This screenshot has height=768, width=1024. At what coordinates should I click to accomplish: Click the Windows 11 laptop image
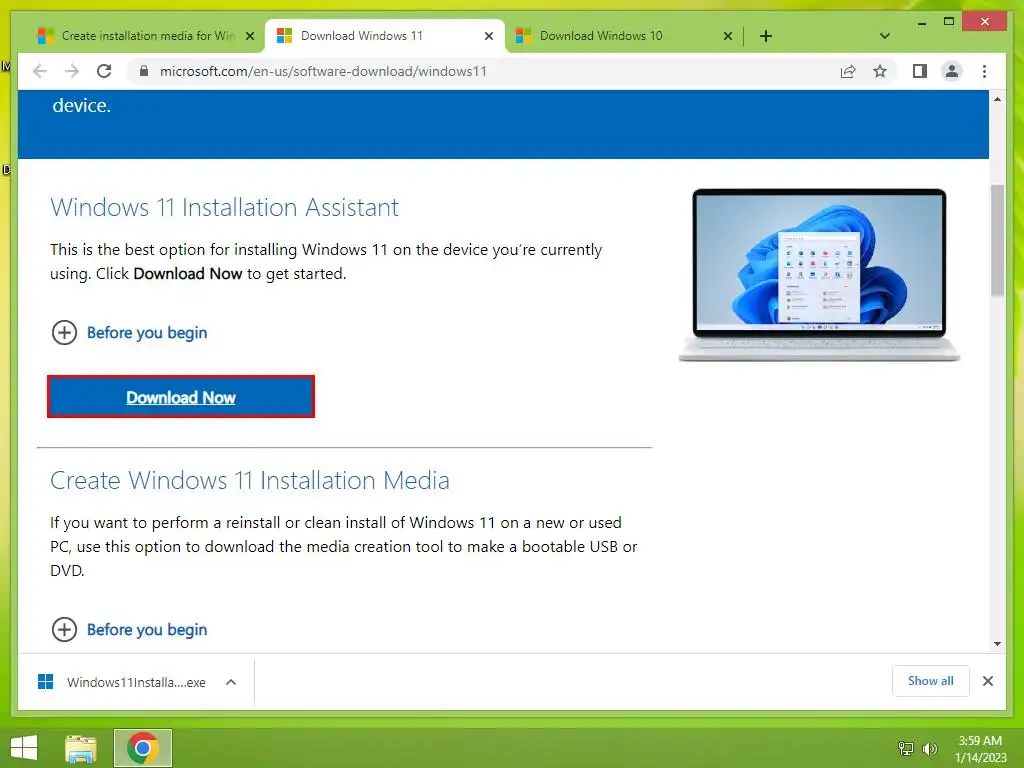click(819, 275)
